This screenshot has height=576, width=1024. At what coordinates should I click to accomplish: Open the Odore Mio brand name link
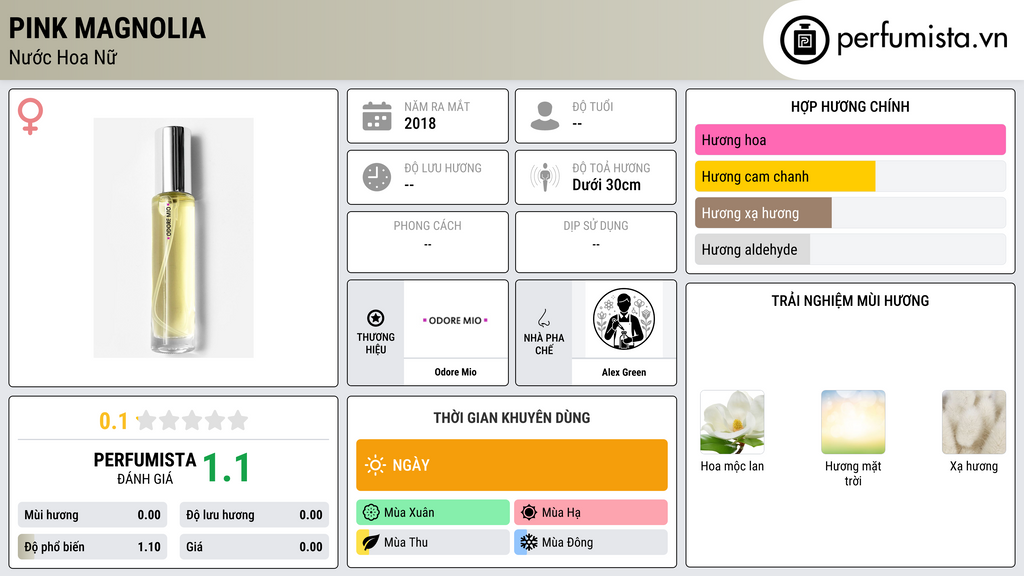455,372
